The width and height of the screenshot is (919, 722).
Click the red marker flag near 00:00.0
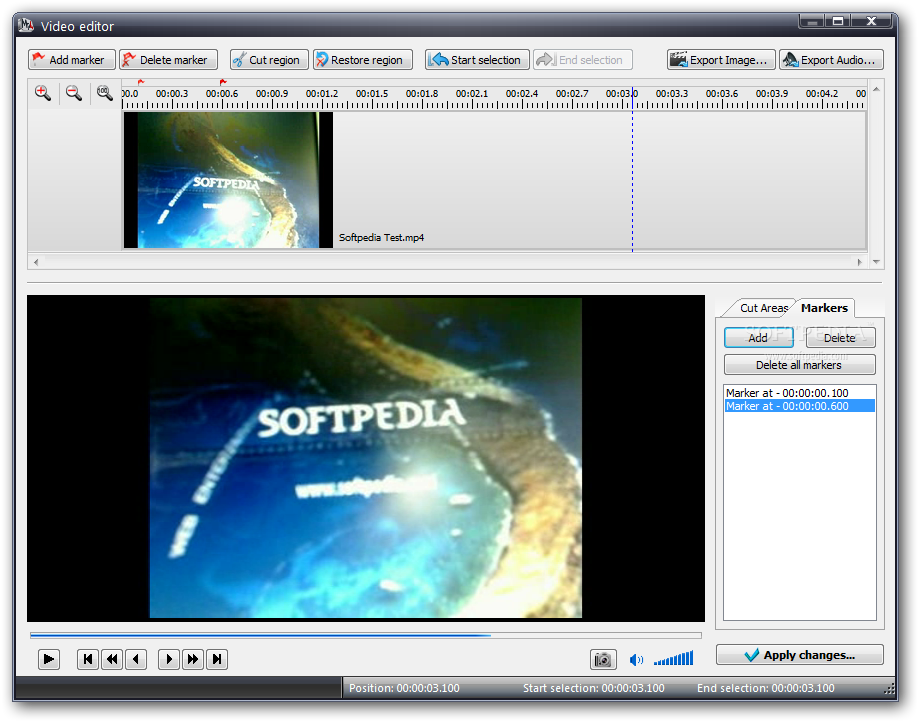[x=141, y=82]
